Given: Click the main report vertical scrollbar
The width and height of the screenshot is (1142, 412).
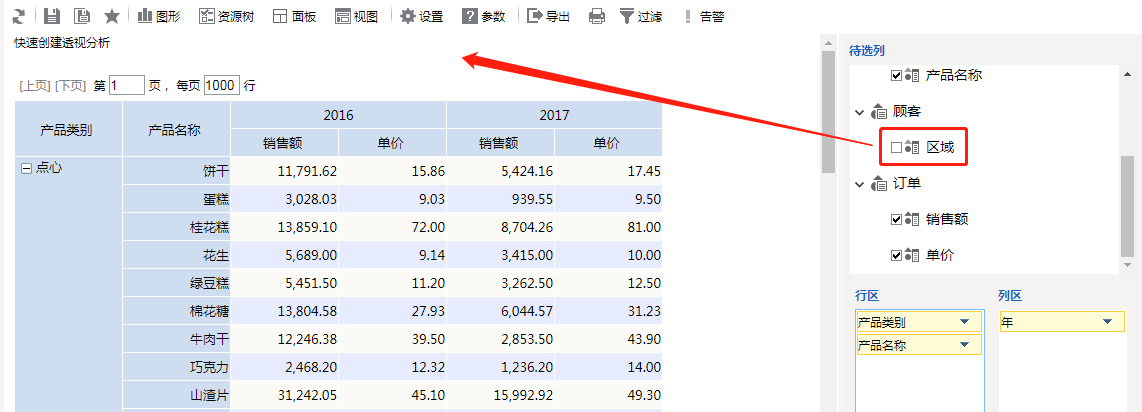Looking at the screenshot, I should tap(828, 112).
